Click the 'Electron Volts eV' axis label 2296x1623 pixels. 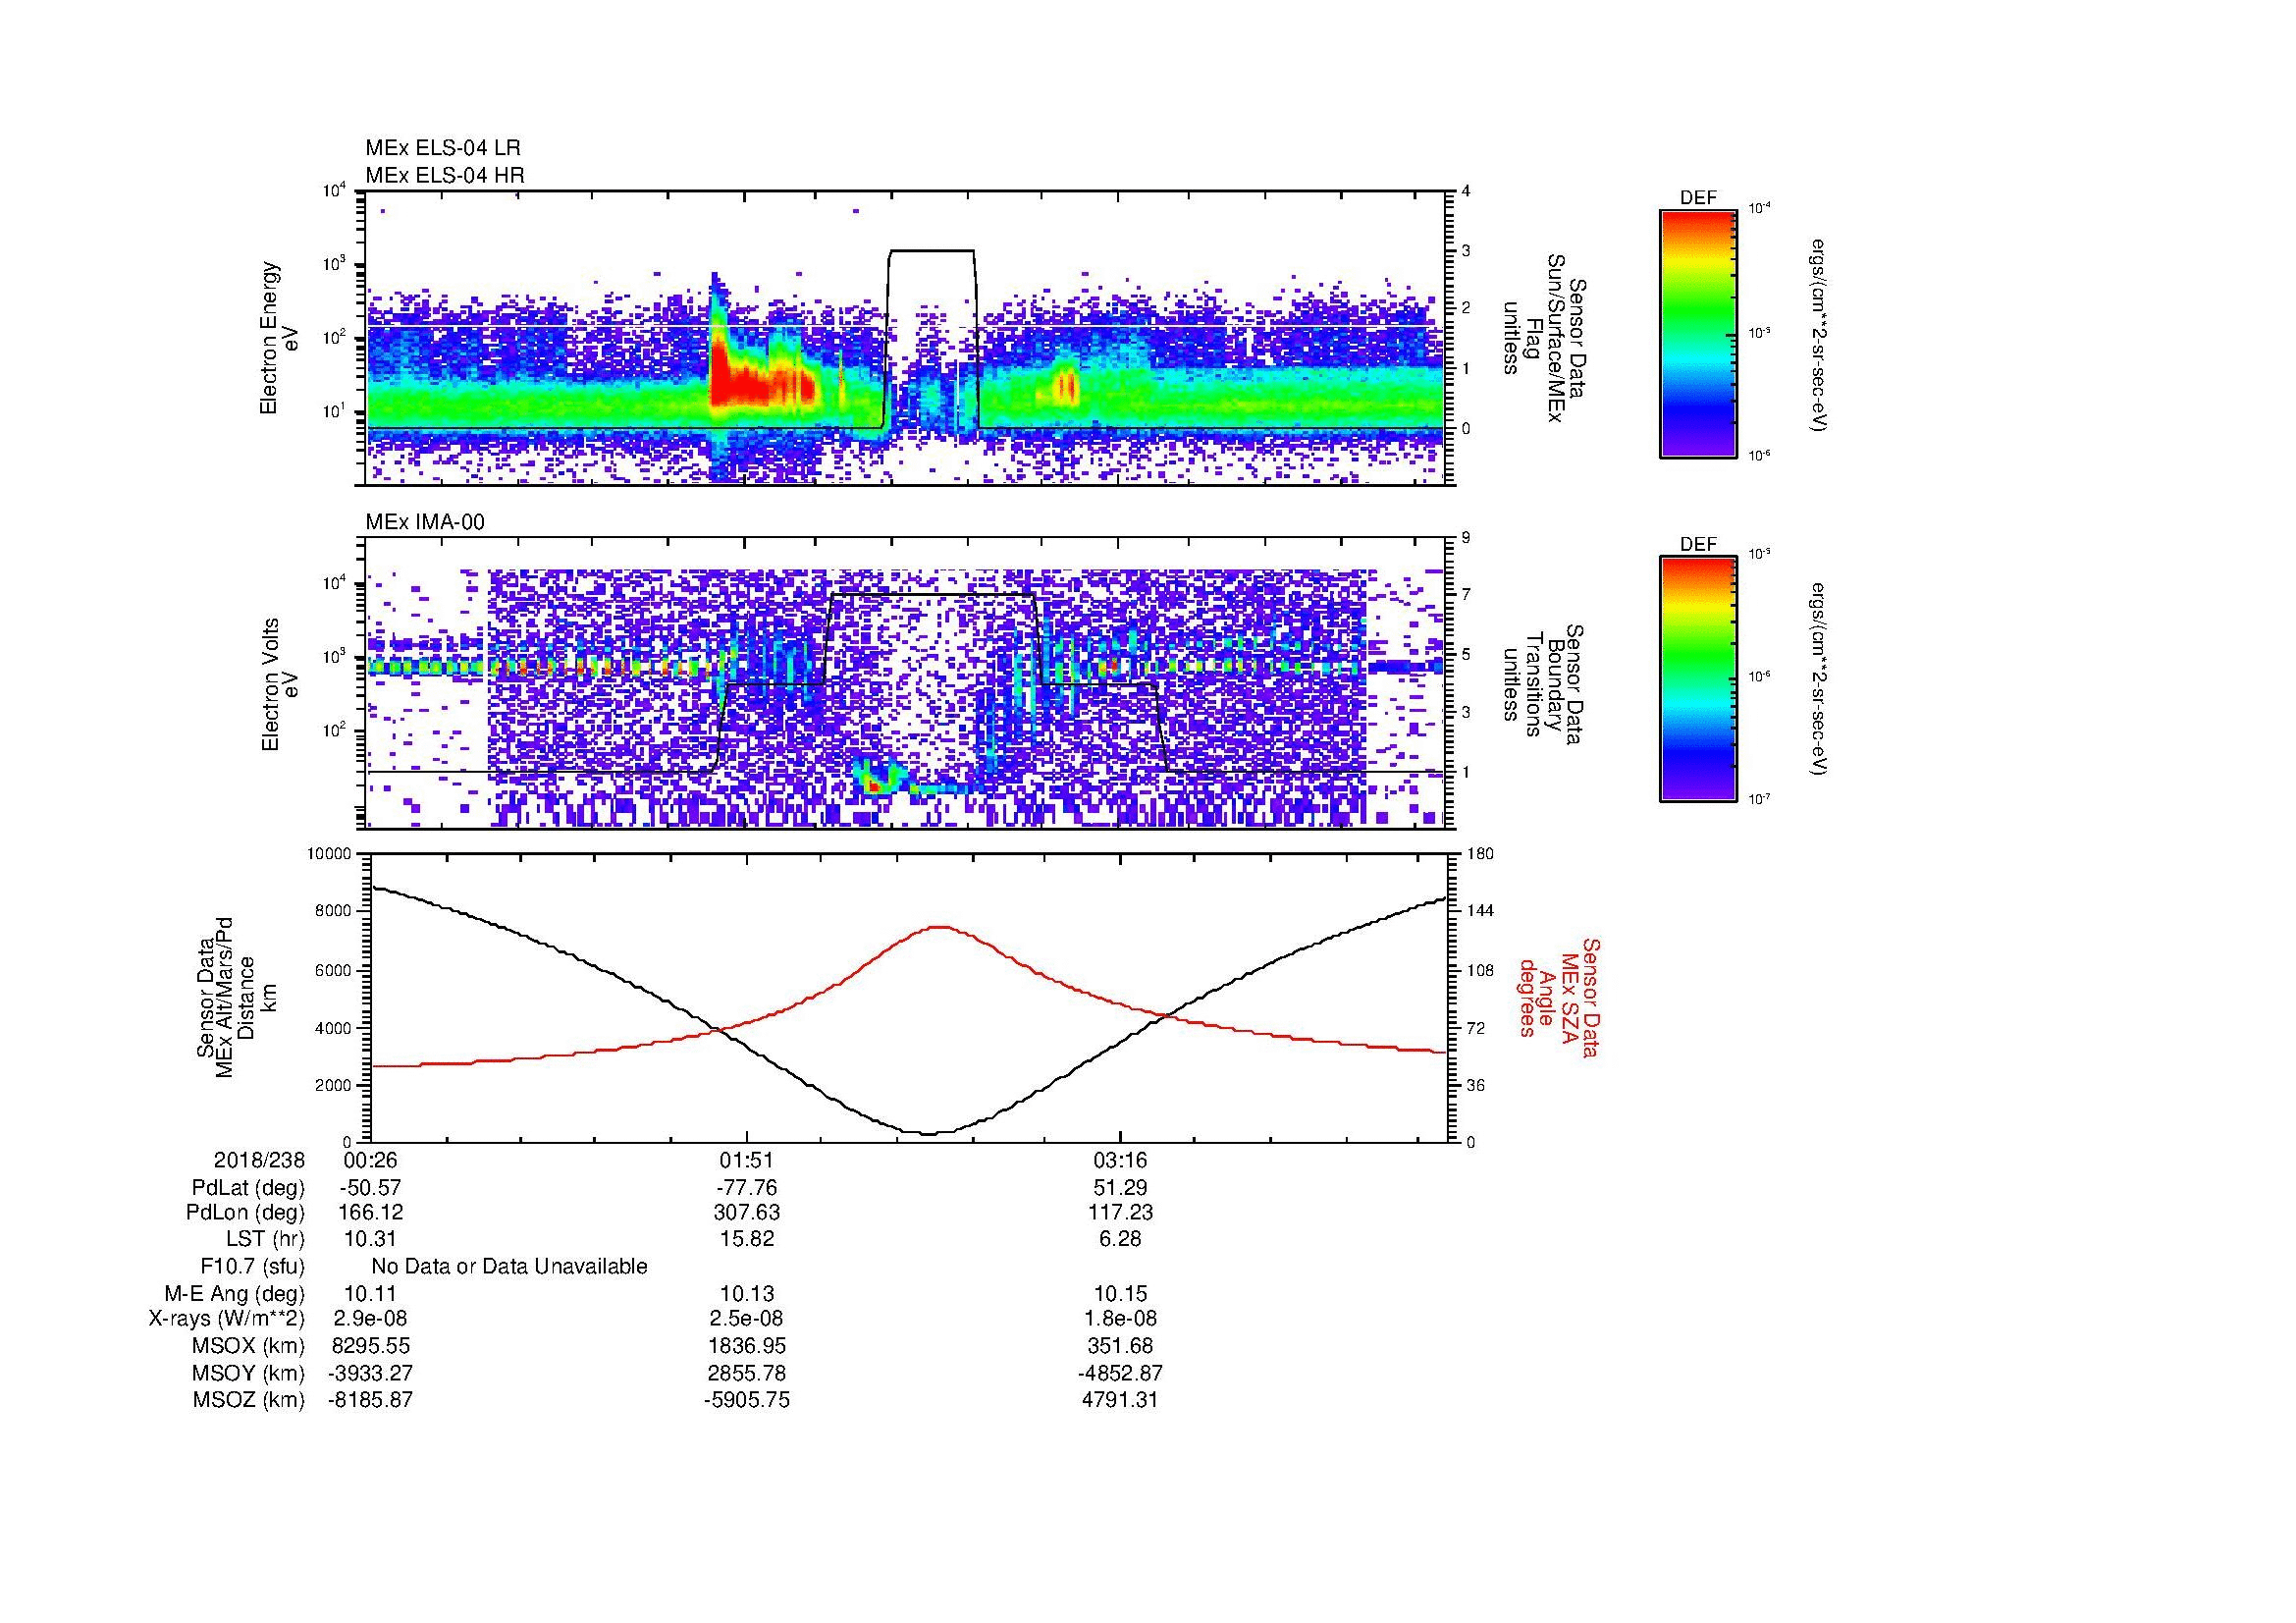pyautogui.click(x=280, y=685)
